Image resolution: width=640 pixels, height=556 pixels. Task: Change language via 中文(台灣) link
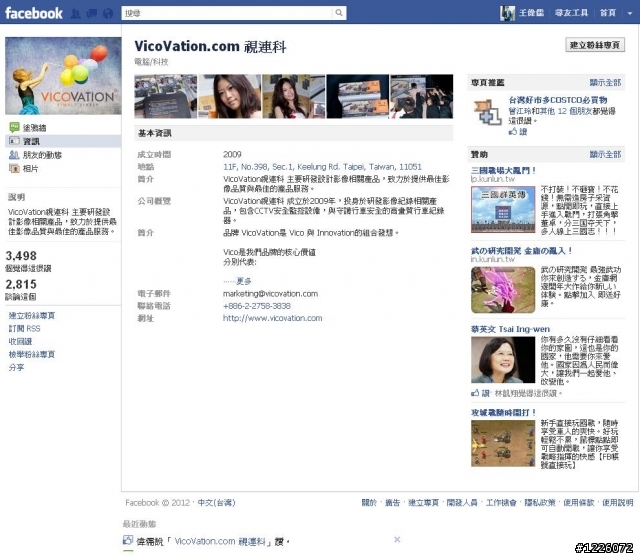pyautogui.click(x=216, y=503)
